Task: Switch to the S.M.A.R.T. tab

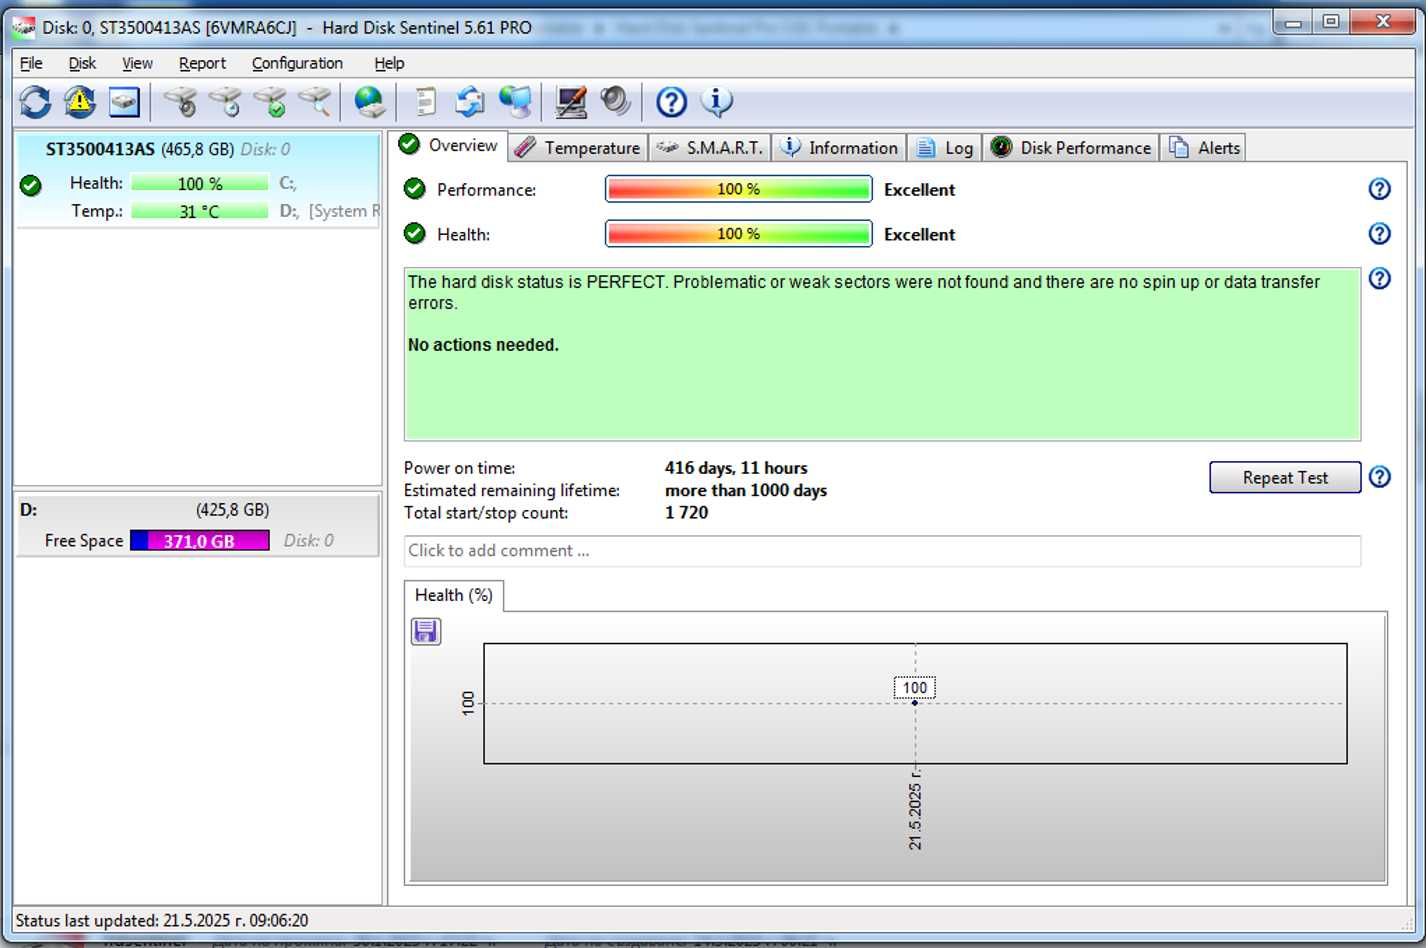Action: coord(710,148)
